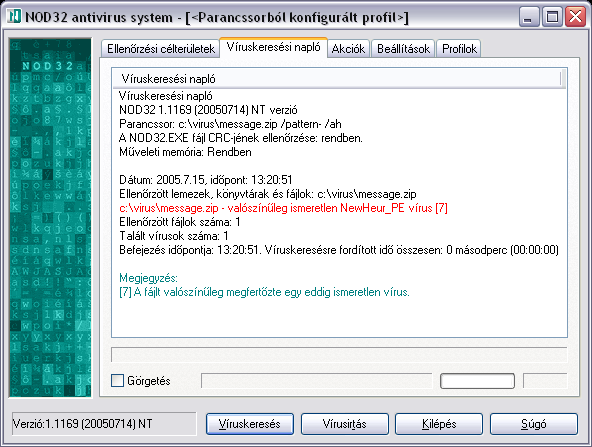This screenshot has width=592, height=447.
Task: Click the 'Befejezés időpontja: 13:20:51' line
Action: pos(339,250)
